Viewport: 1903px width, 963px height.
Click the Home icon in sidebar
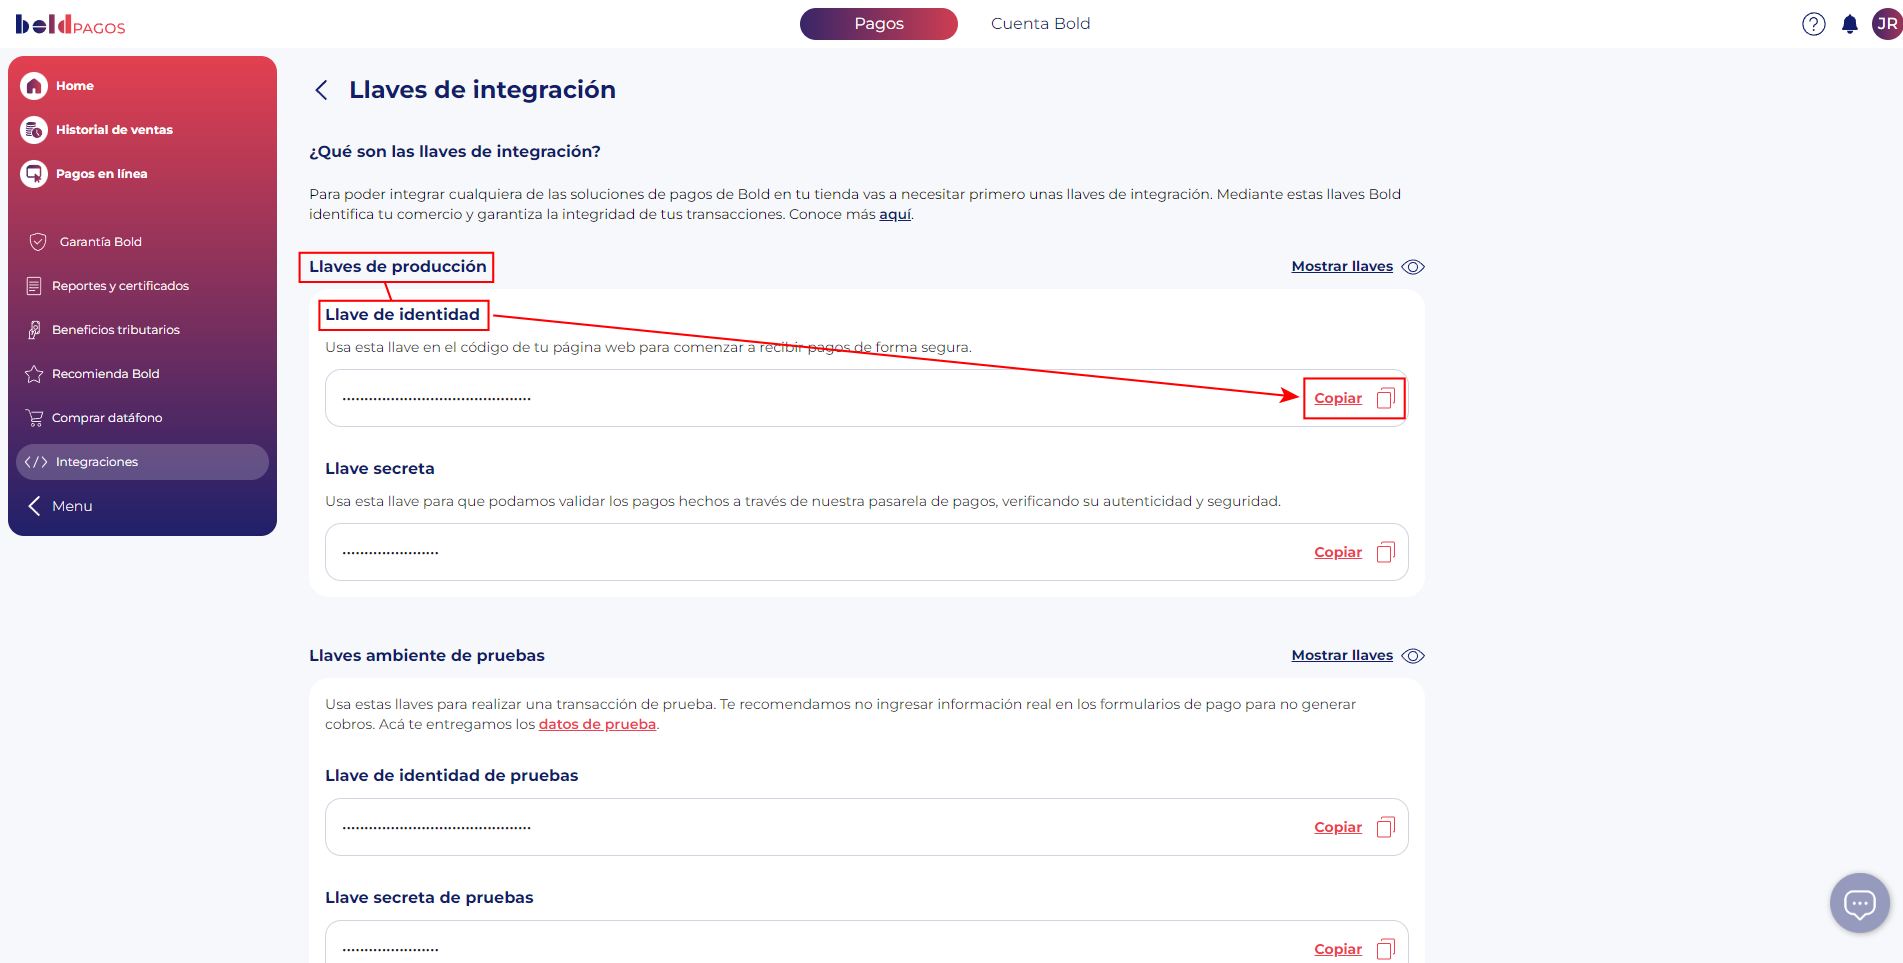pos(34,86)
